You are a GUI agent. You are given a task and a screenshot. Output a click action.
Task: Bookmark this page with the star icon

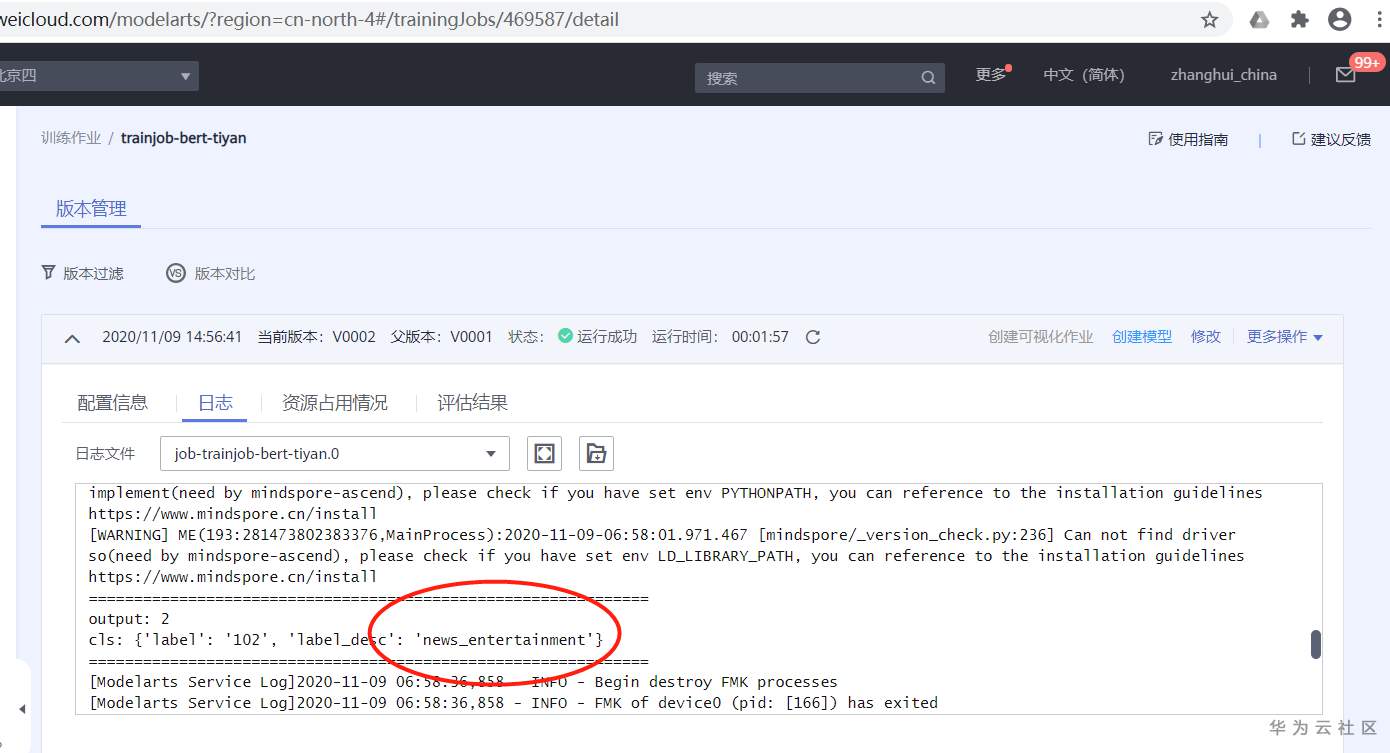(1209, 20)
